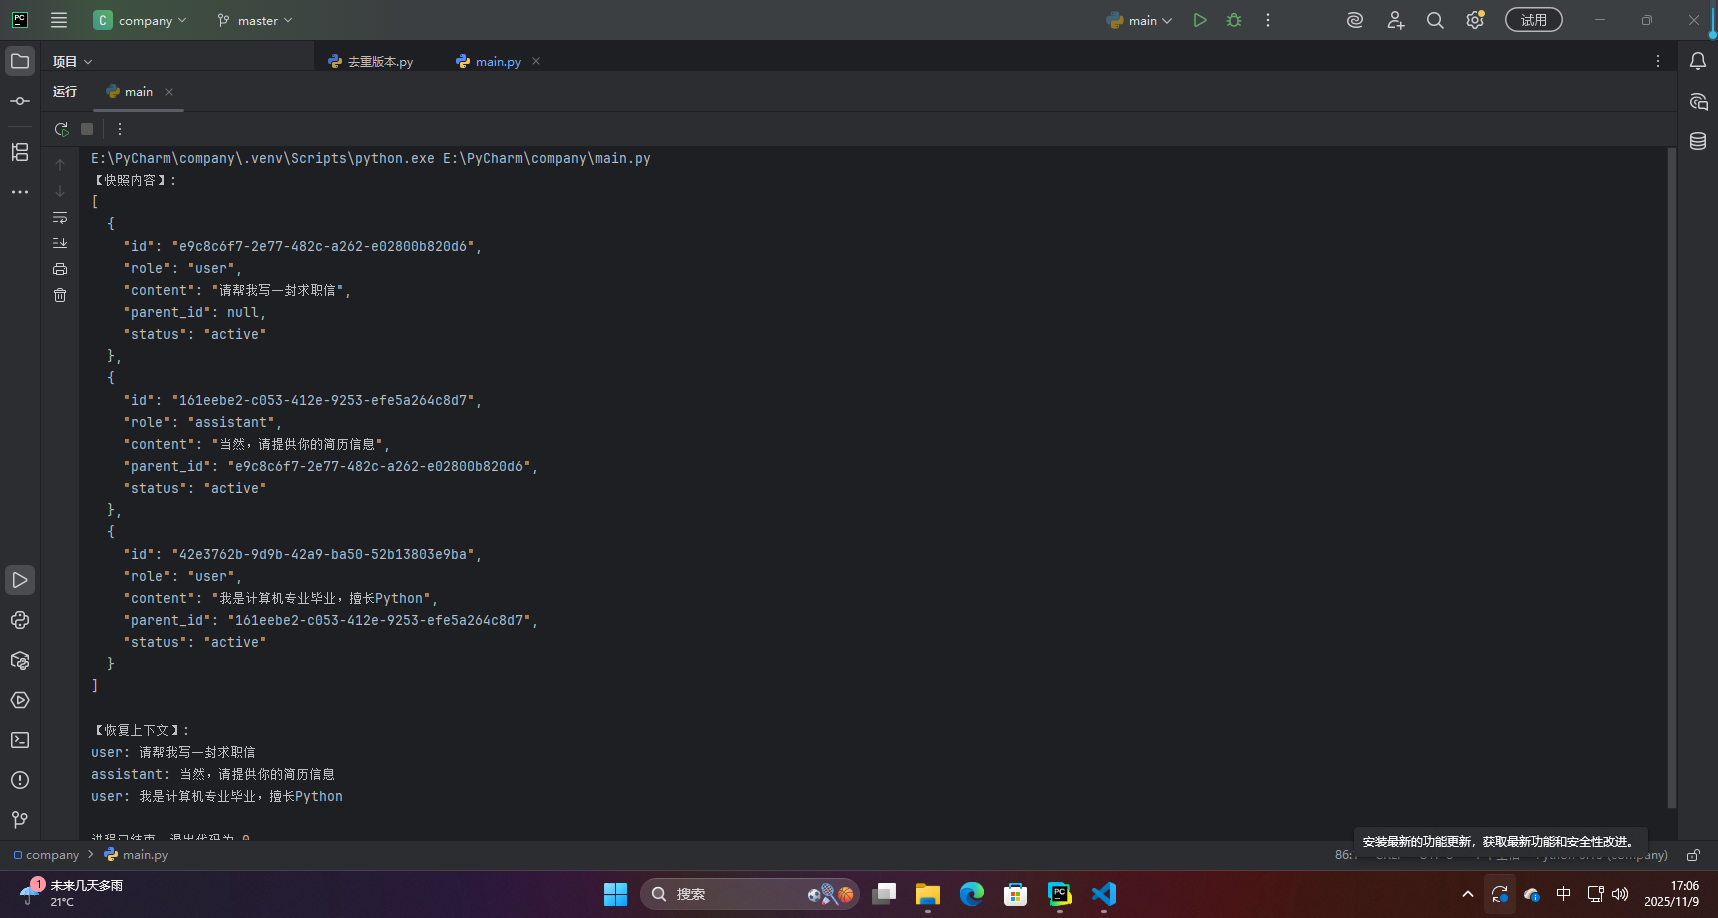Print the console output

(x=60, y=269)
